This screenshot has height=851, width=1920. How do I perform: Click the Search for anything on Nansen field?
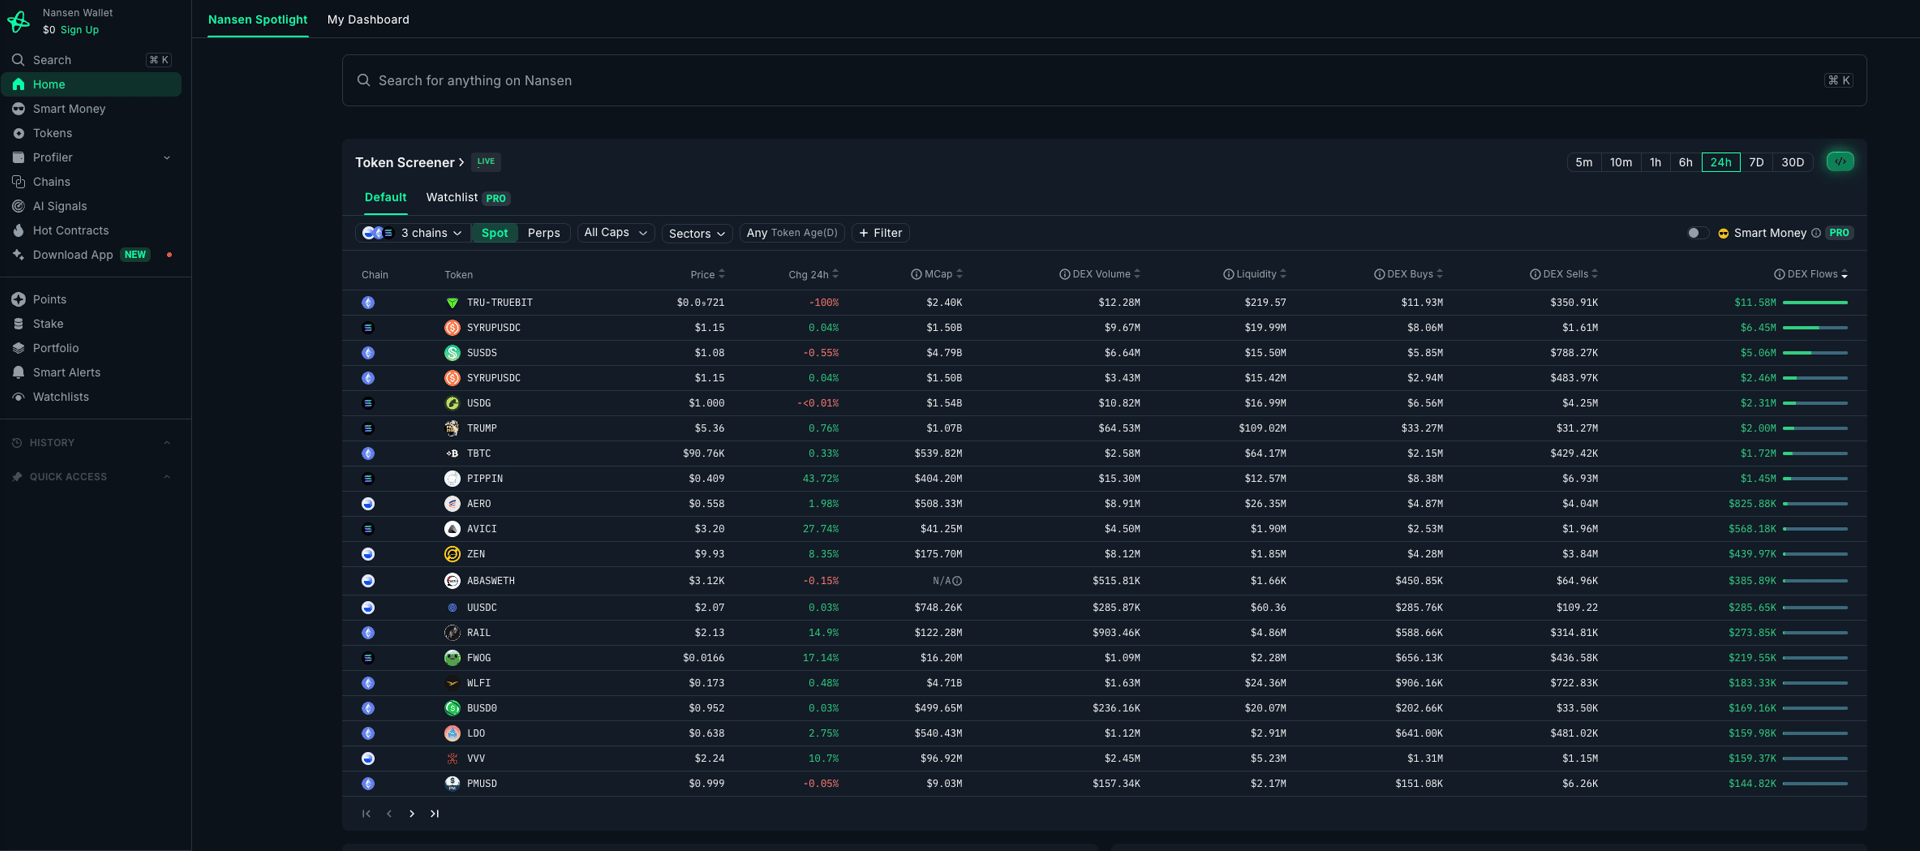pos(1104,80)
